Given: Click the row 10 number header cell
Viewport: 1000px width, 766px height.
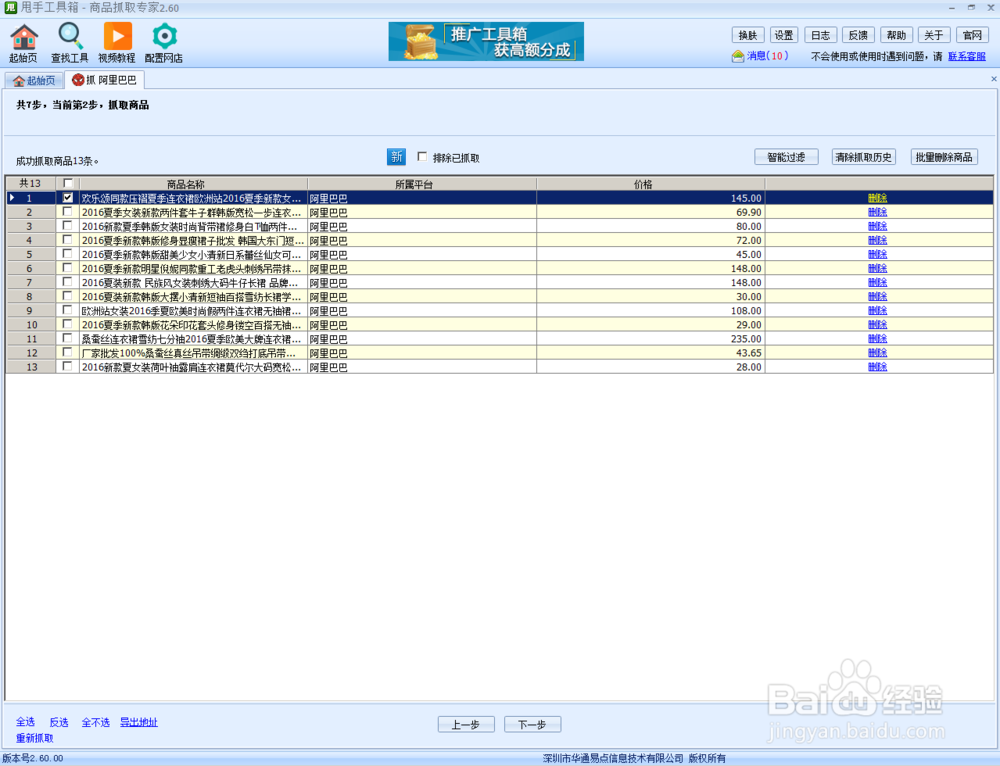Looking at the screenshot, I should click(x=30, y=325).
